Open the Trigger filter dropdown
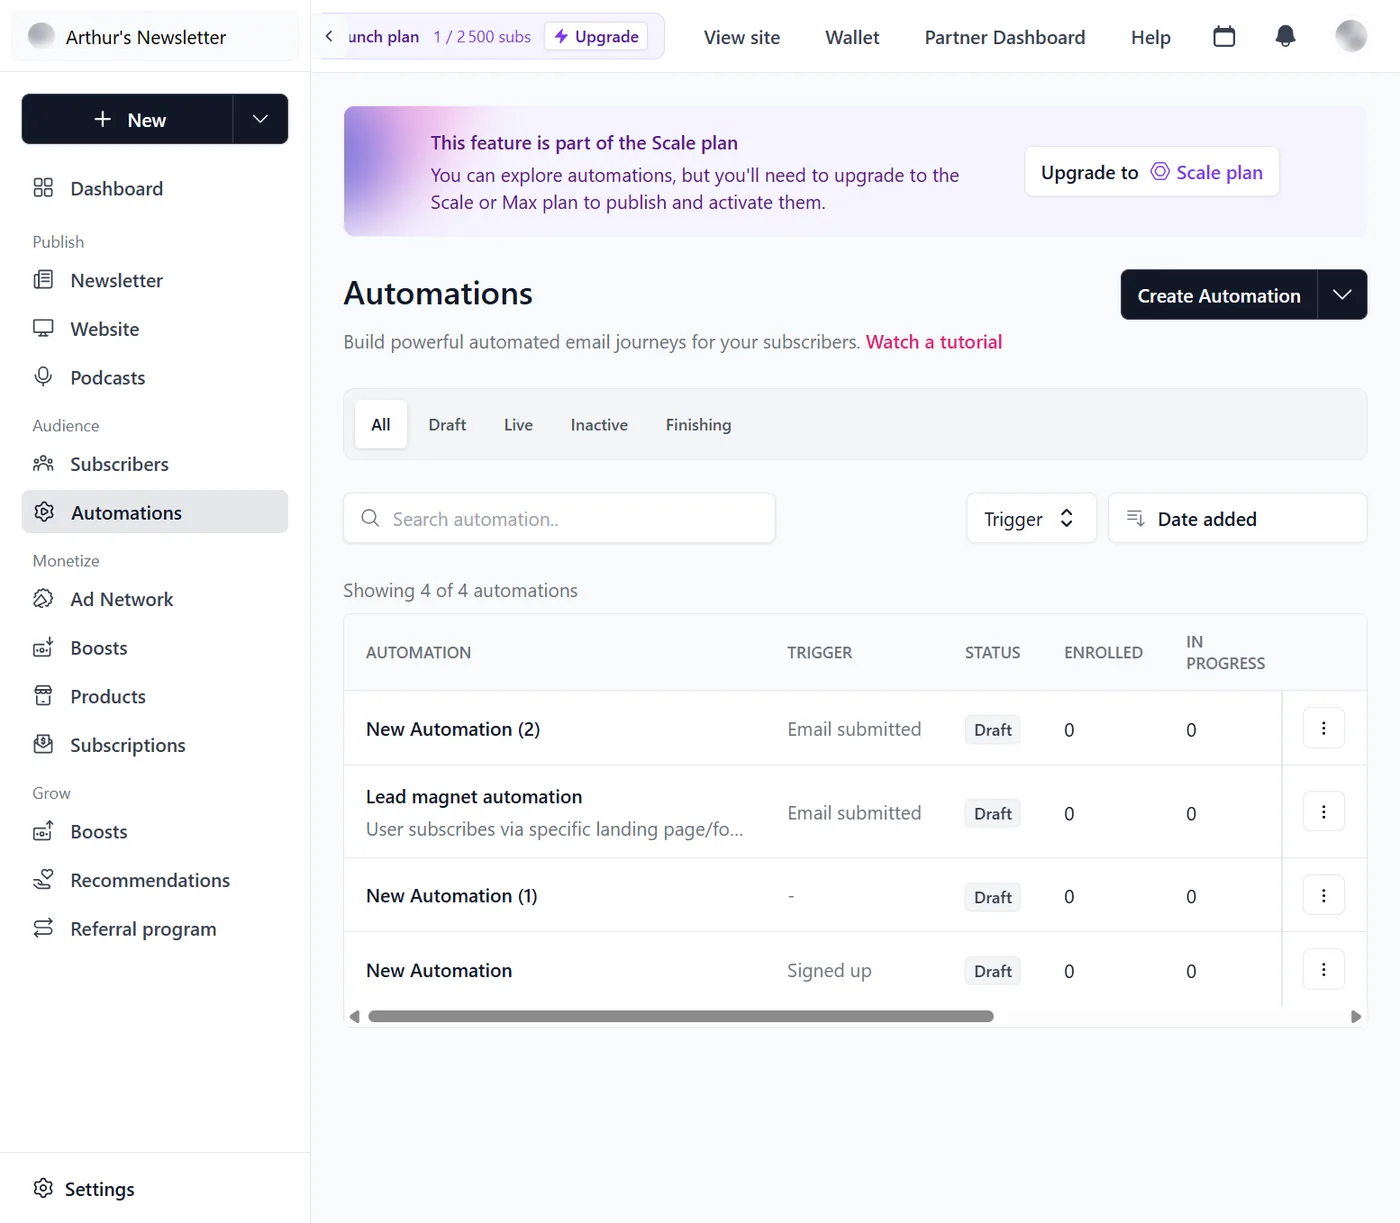 coord(1031,518)
